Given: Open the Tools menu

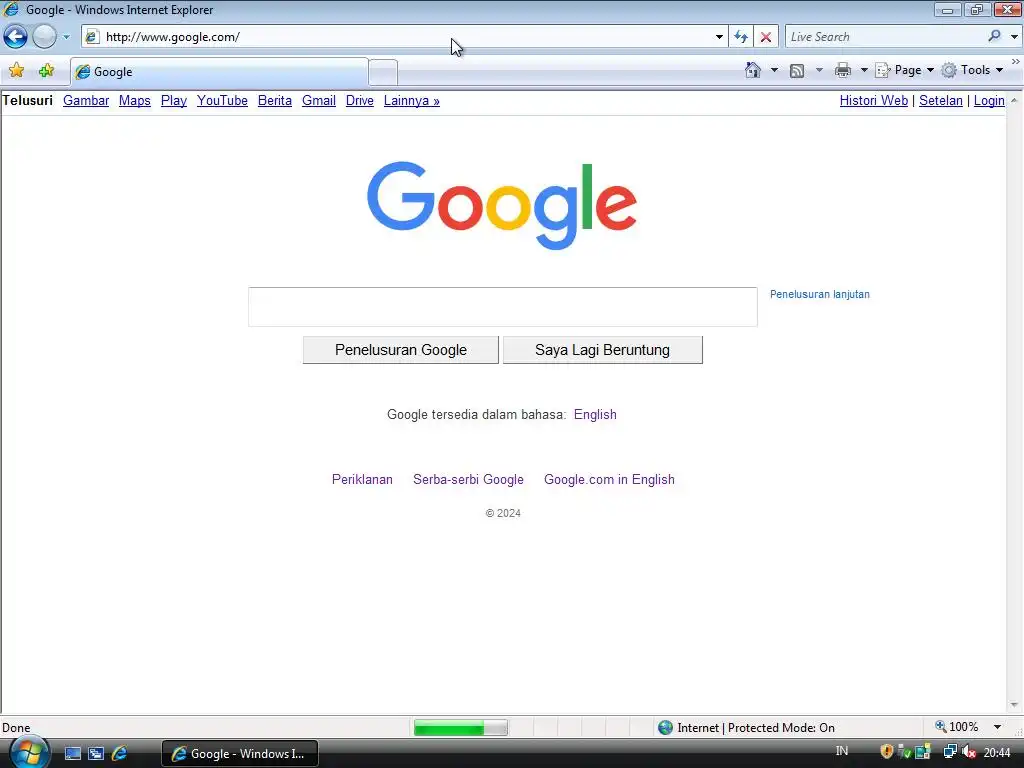Looking at the screenshot, I should [972, 70].
